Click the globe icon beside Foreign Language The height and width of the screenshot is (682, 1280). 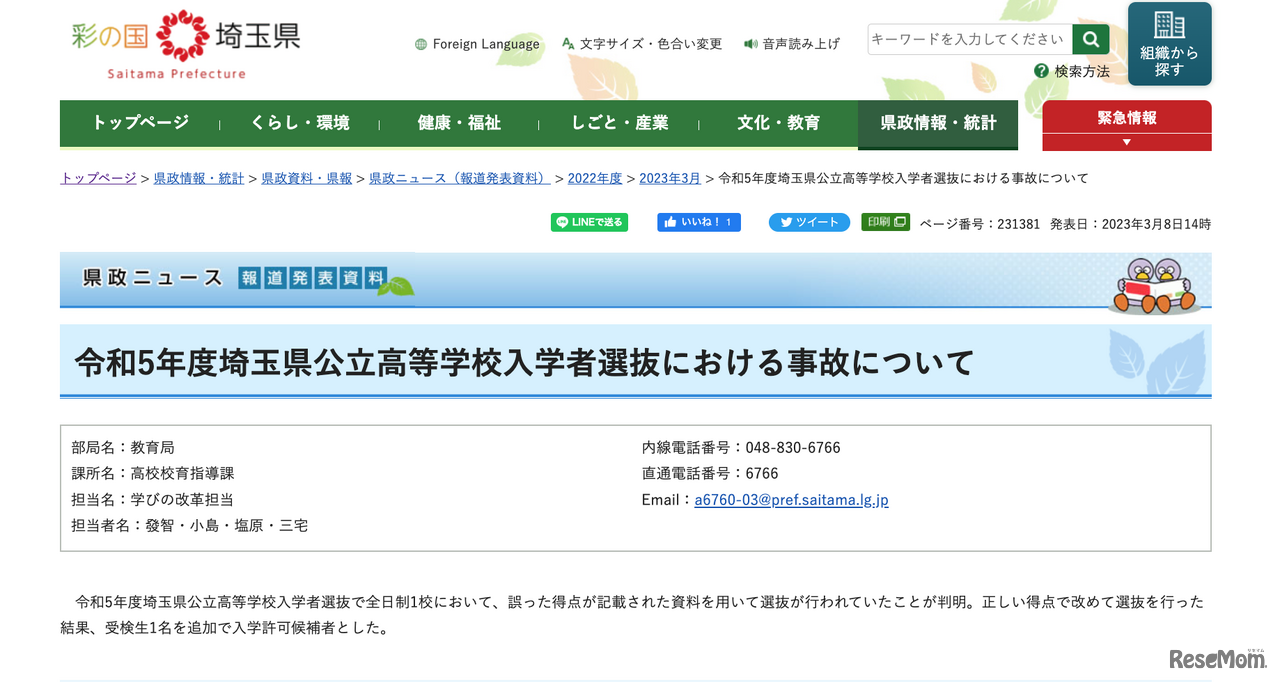421,44
